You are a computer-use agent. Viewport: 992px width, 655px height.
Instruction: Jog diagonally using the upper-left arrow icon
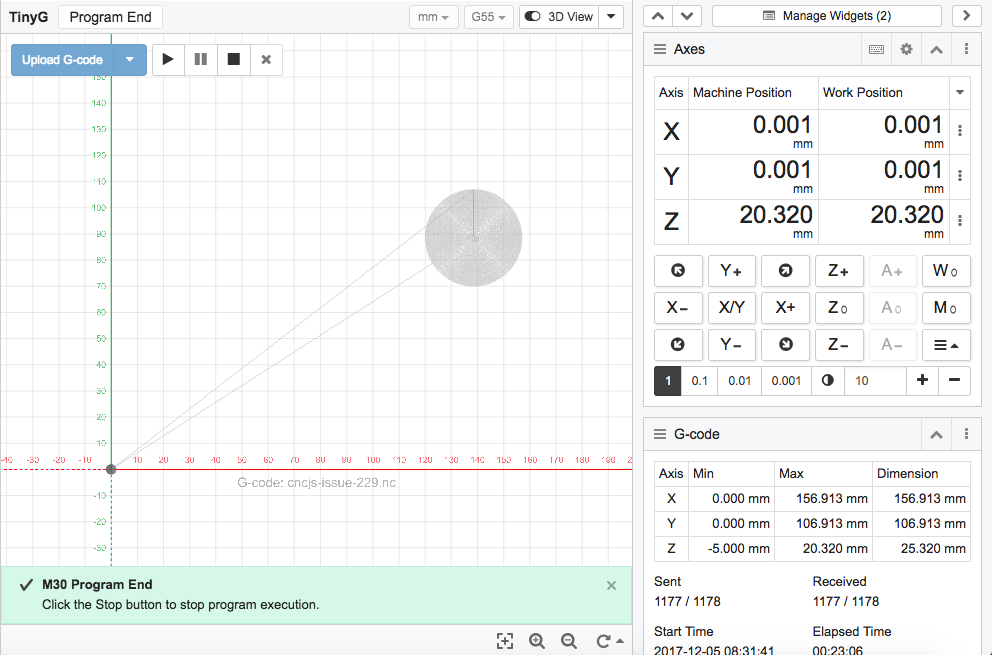pyautogui.click(x=678, y=270)
